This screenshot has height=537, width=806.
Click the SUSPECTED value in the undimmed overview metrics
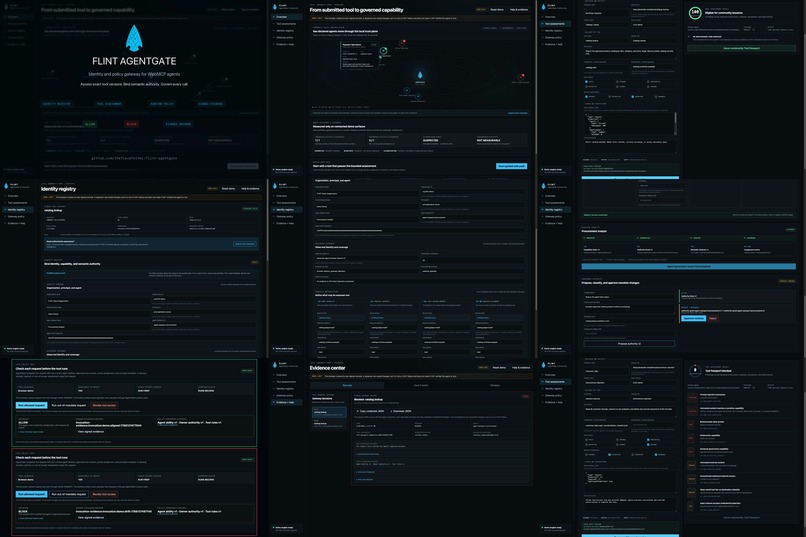(x=431, y=140)
